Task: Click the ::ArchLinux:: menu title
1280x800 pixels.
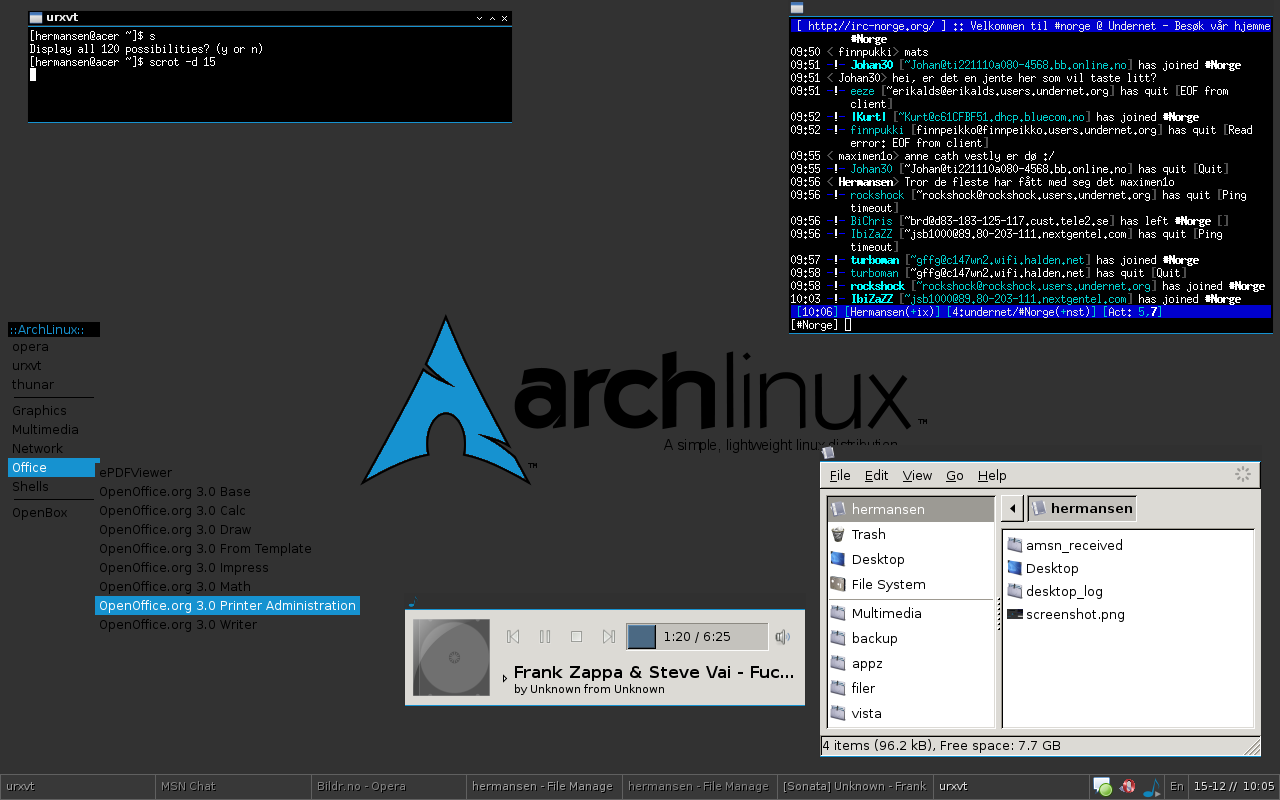Action: tap(54, 330)
